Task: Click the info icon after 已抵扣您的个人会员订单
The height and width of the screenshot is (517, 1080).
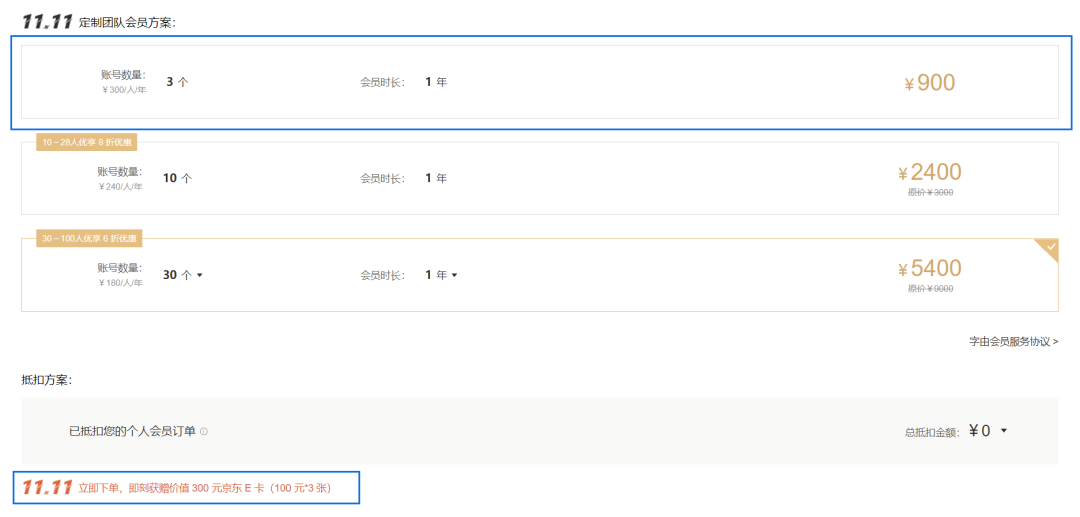Action: [204, 432]
